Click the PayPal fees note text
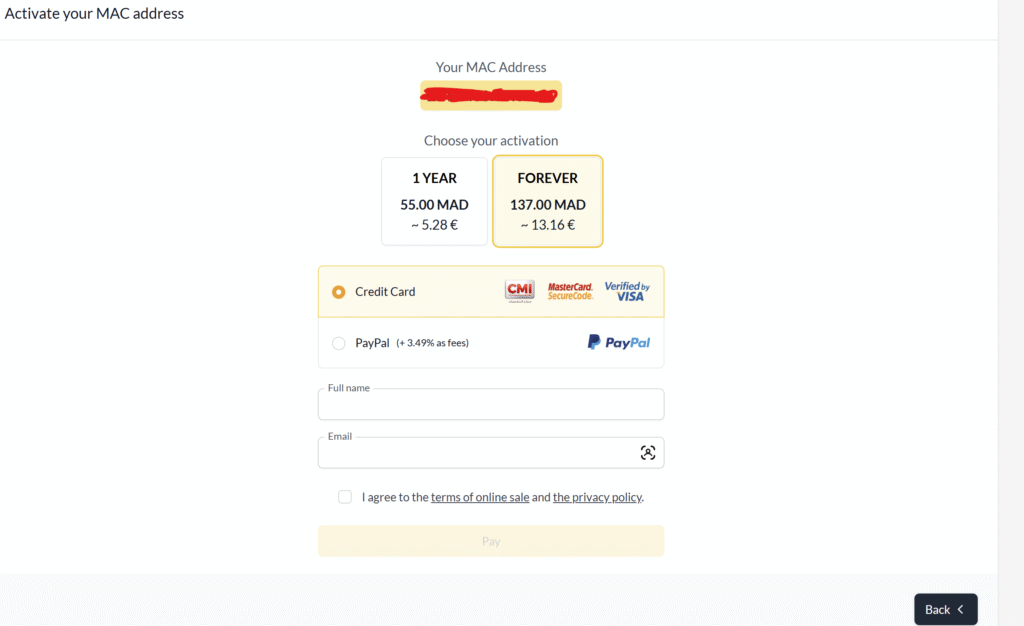 tap(432, 343)
